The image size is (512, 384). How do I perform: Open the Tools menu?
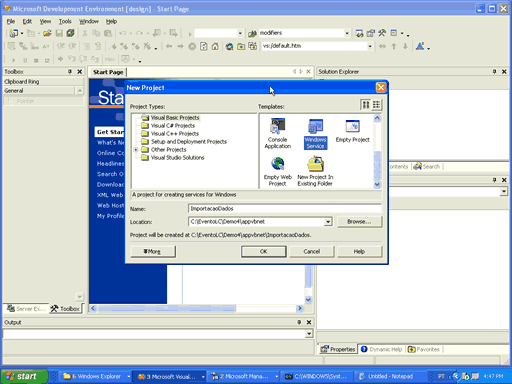(65, 21)
